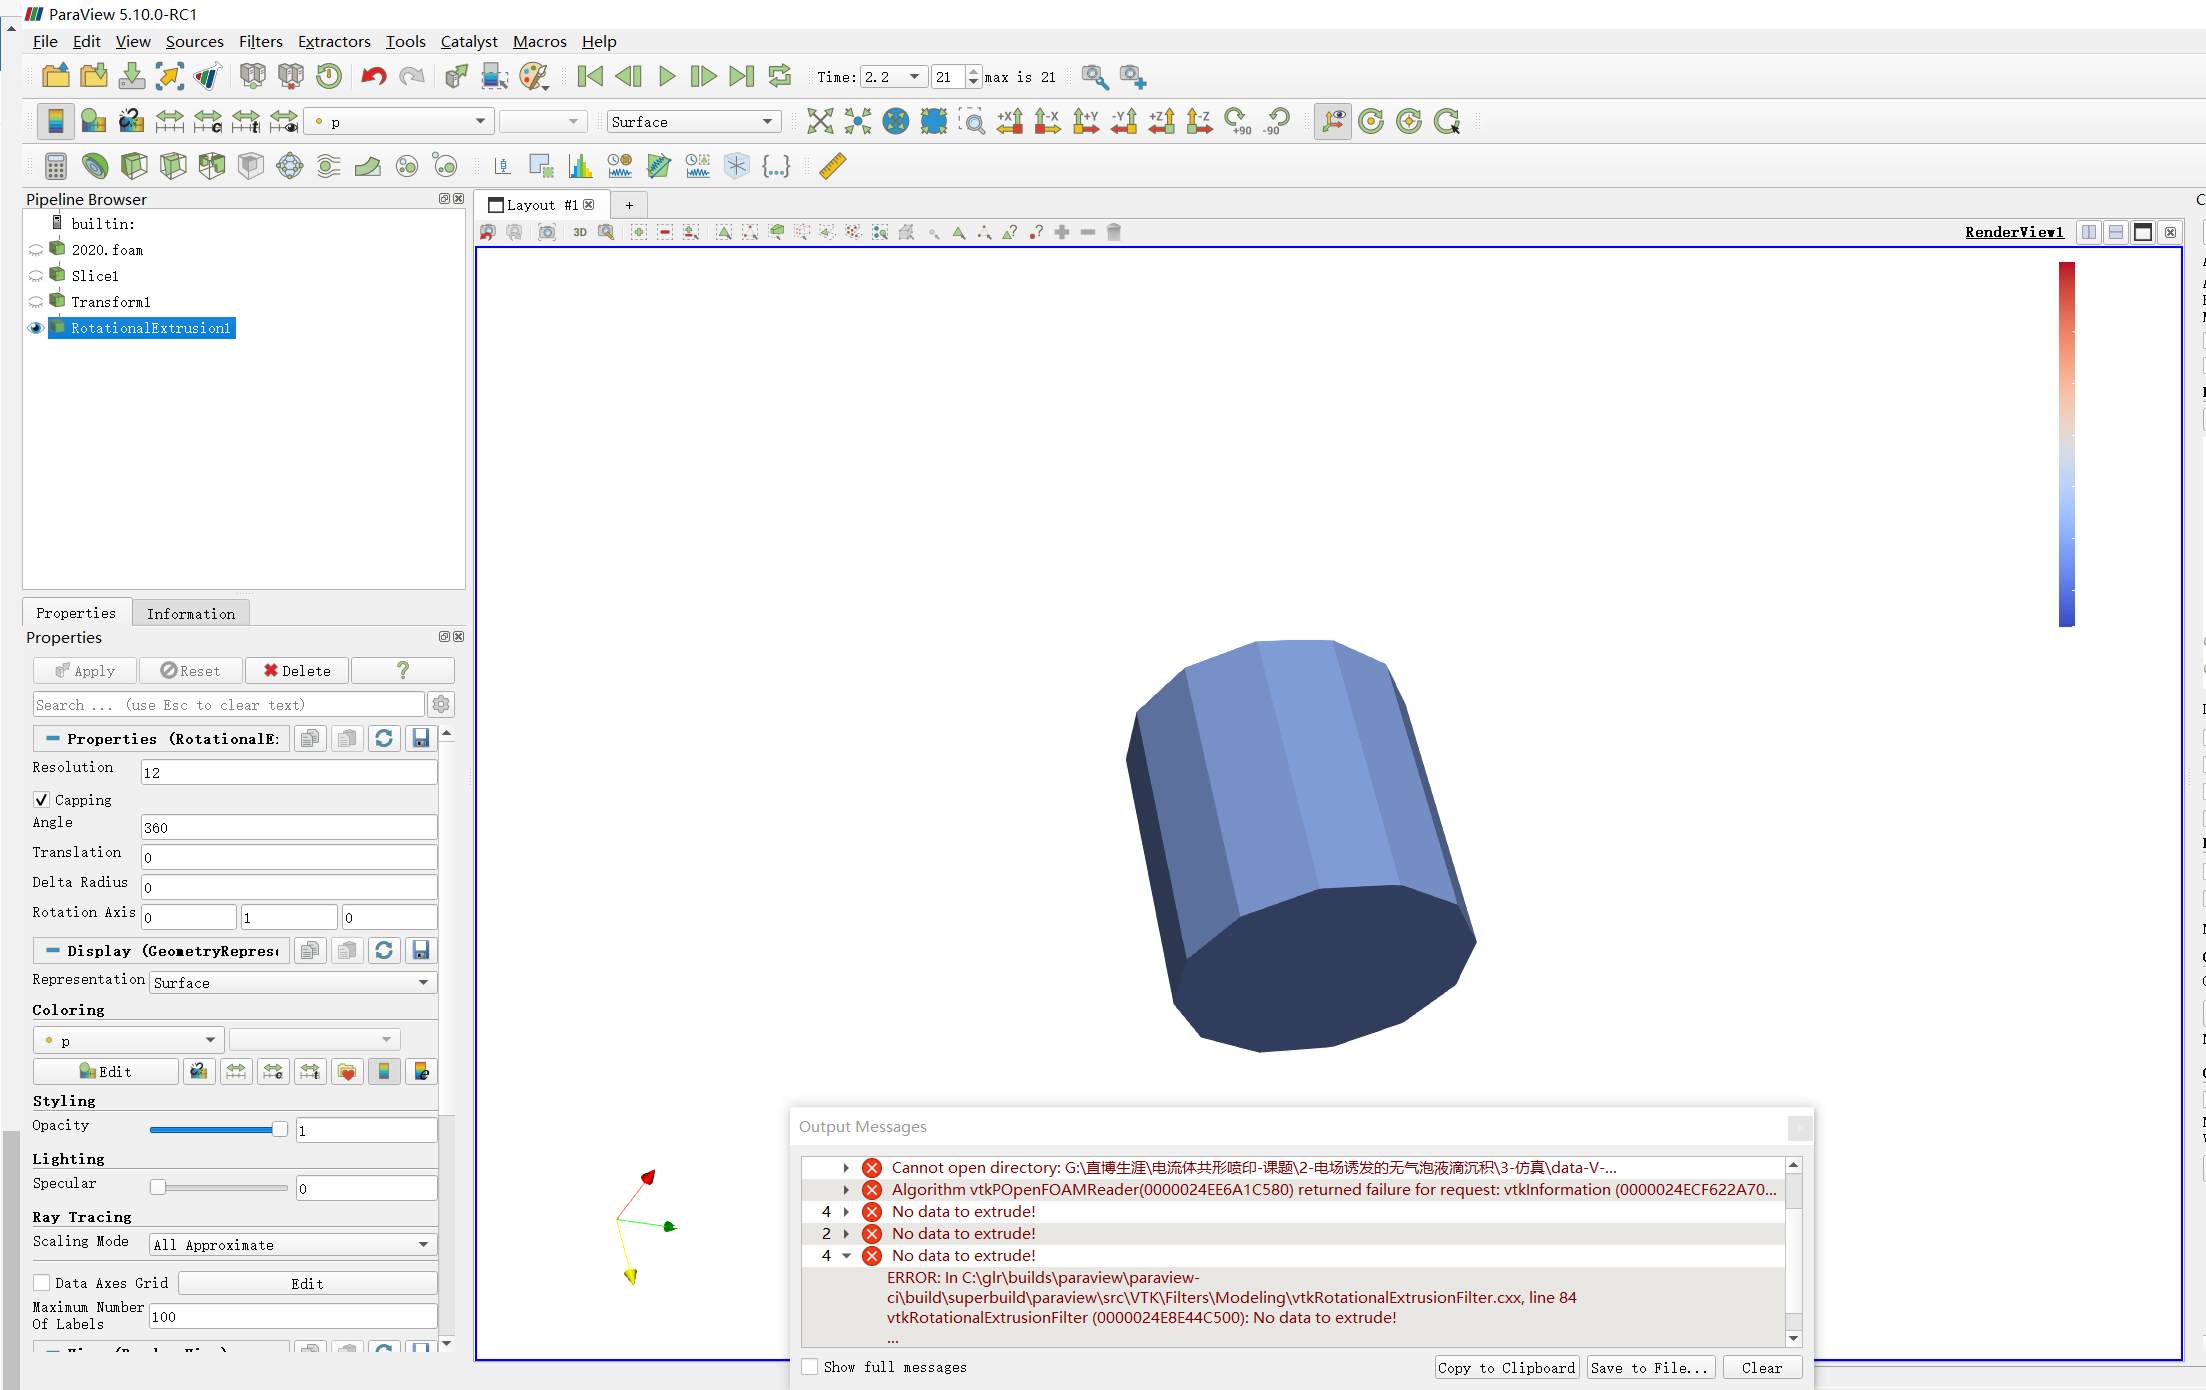Open the Coloring array p dropdown
Image resolution: width=2206 pixels, height=1390 pixels.
click(x=127, y=1041)
